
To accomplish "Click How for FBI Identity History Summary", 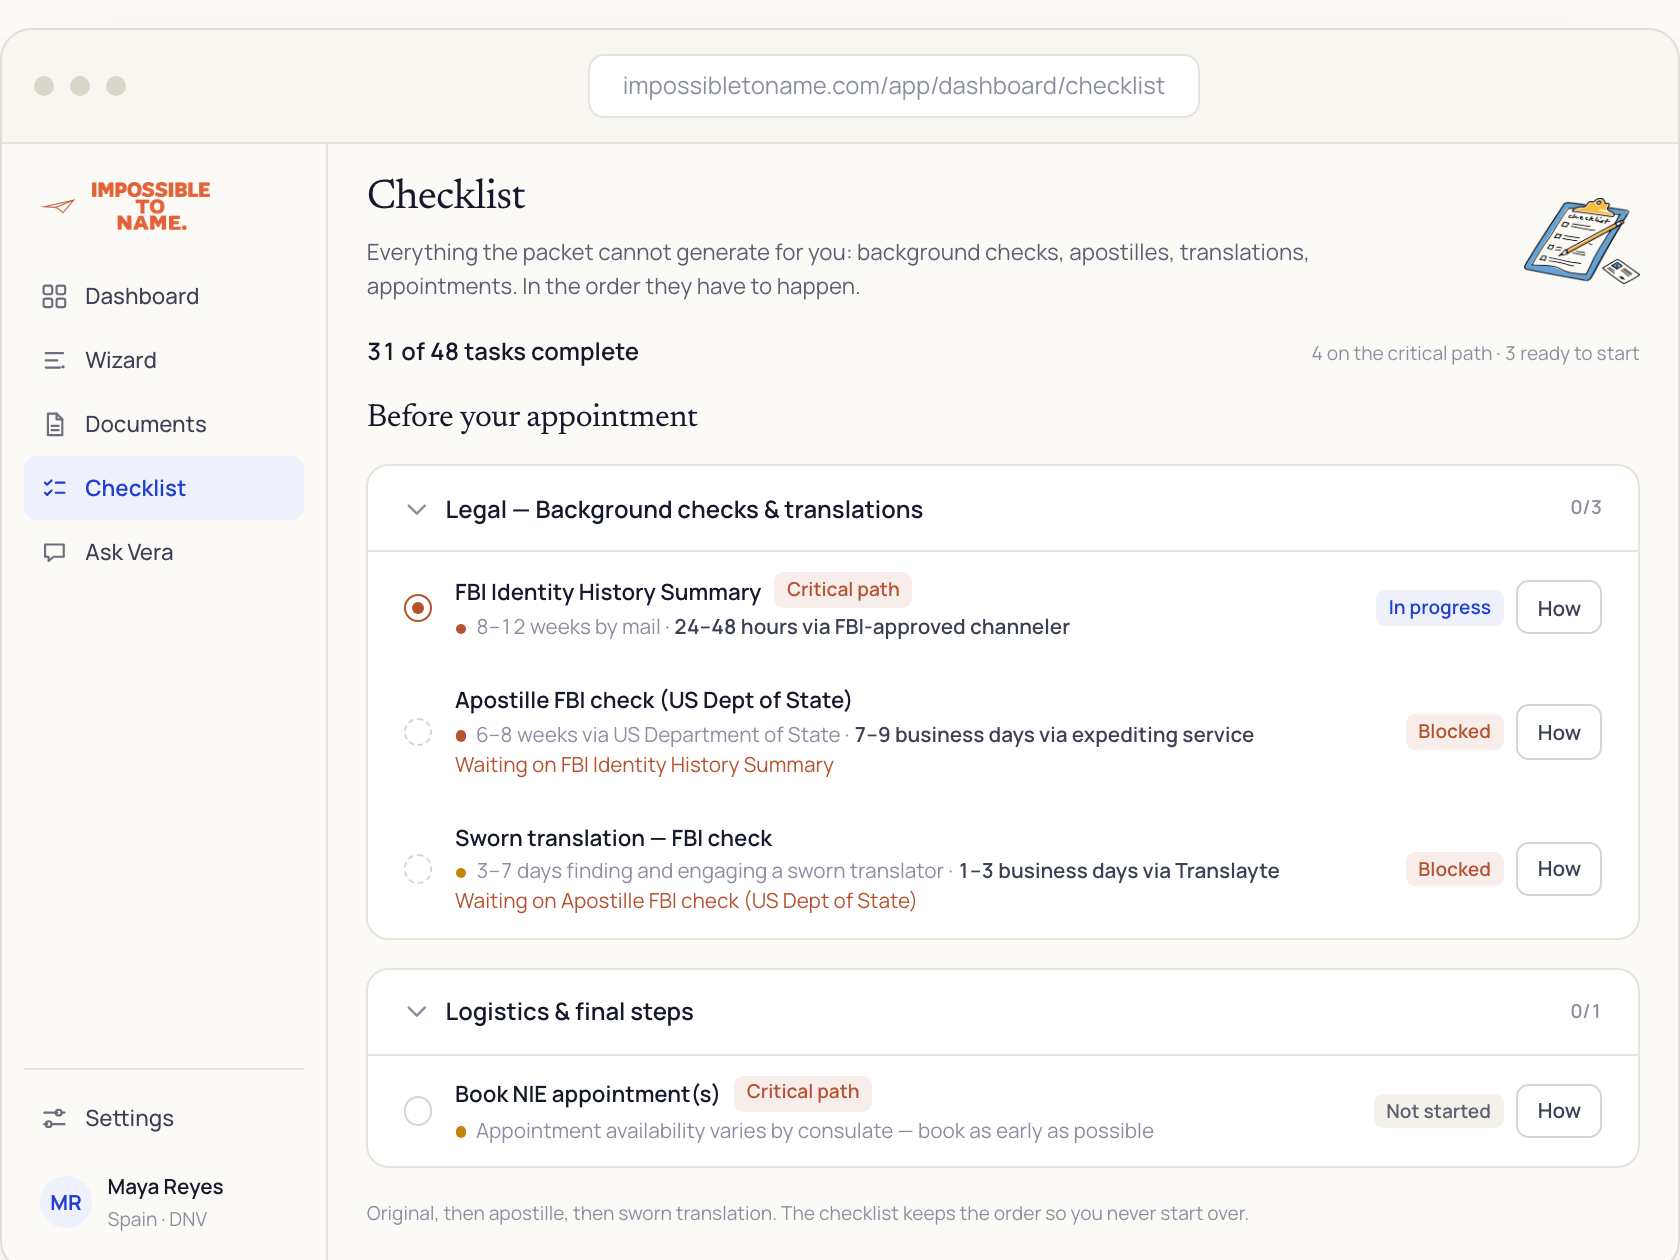I will 1558,608.
